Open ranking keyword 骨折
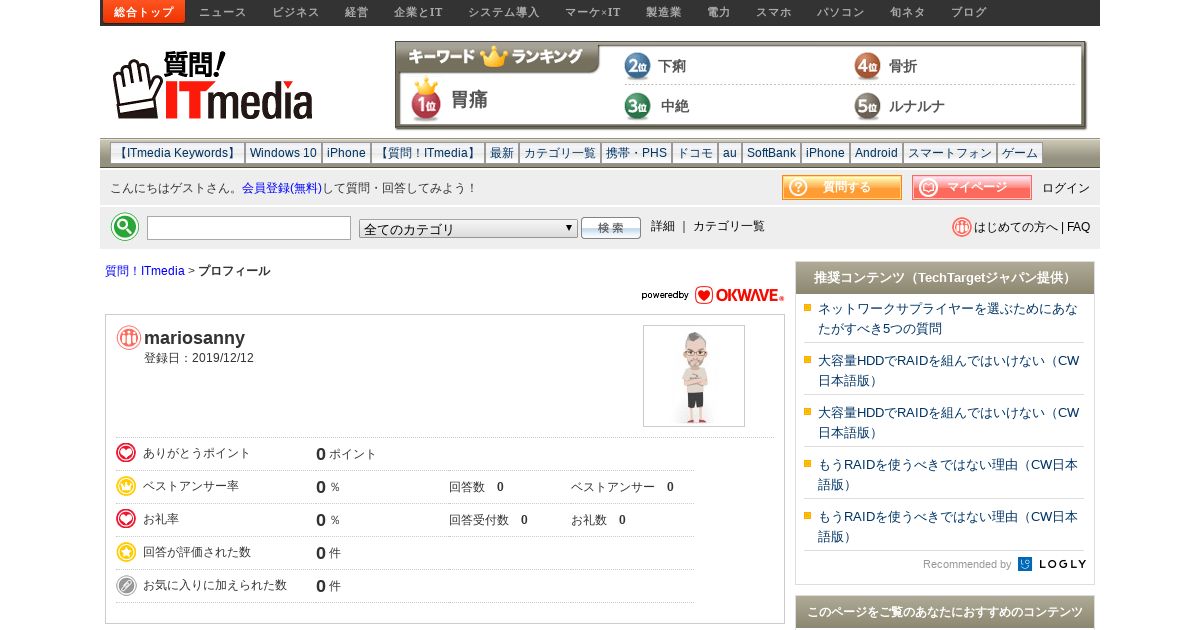 point(903,66)
